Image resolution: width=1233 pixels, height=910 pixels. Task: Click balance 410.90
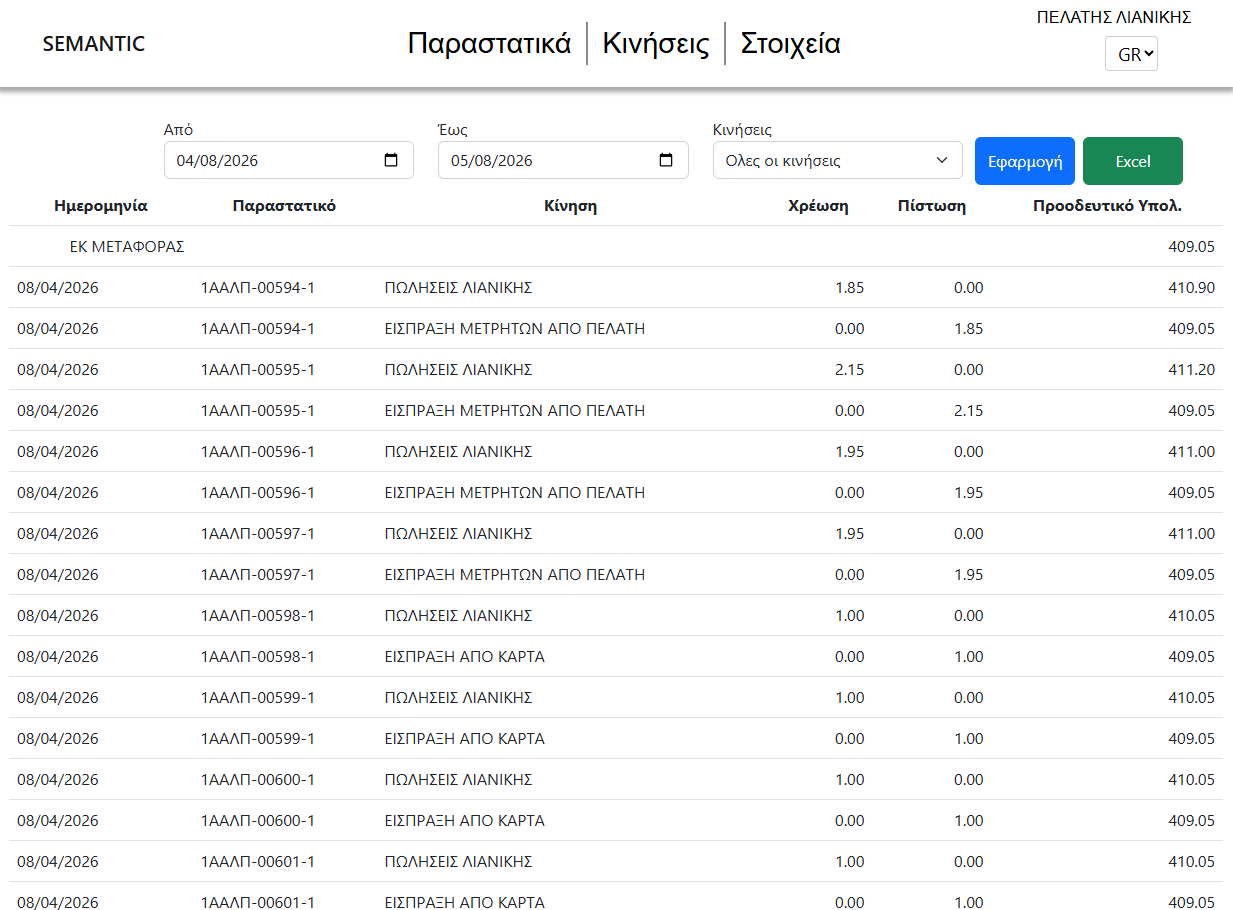click(x=1192, y=287)
